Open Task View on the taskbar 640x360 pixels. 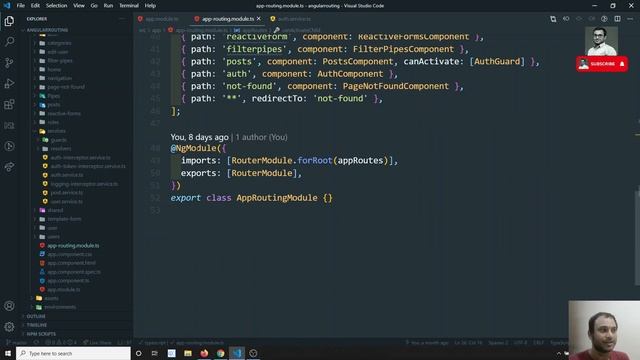tap(155, 353)
